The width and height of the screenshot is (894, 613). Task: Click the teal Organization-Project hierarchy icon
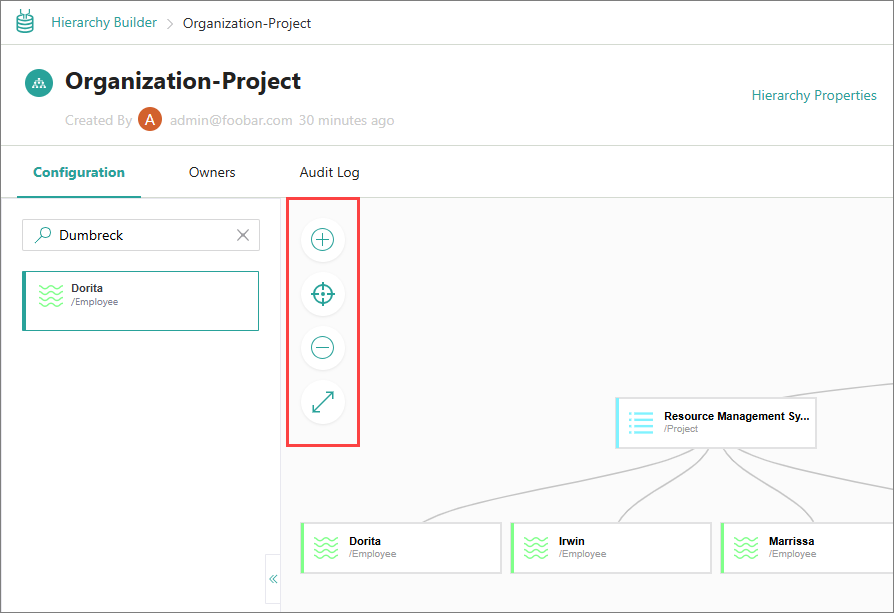pyautogui.click(x=39, y=83)
